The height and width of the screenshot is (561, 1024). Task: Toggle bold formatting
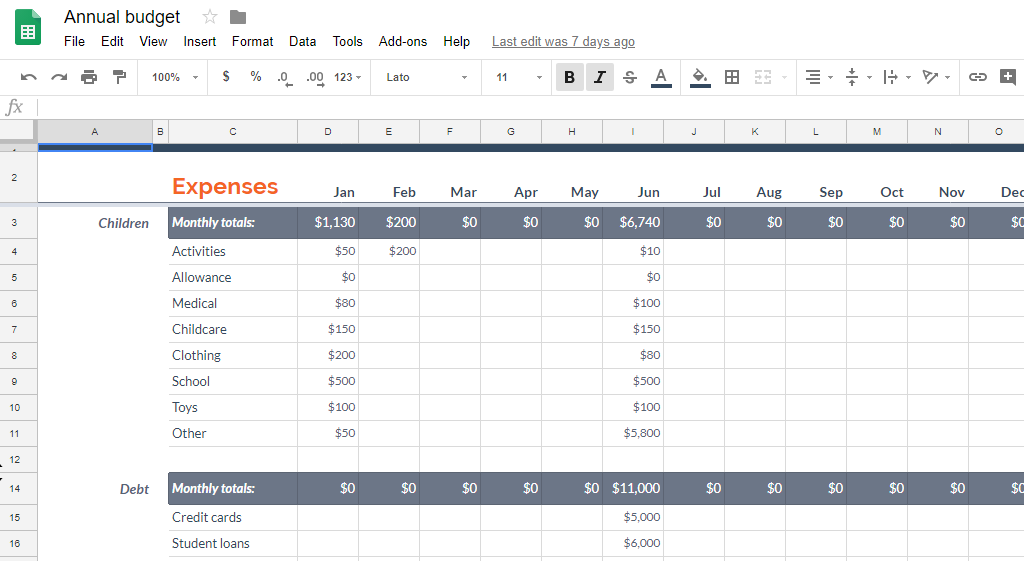point(569,77)
